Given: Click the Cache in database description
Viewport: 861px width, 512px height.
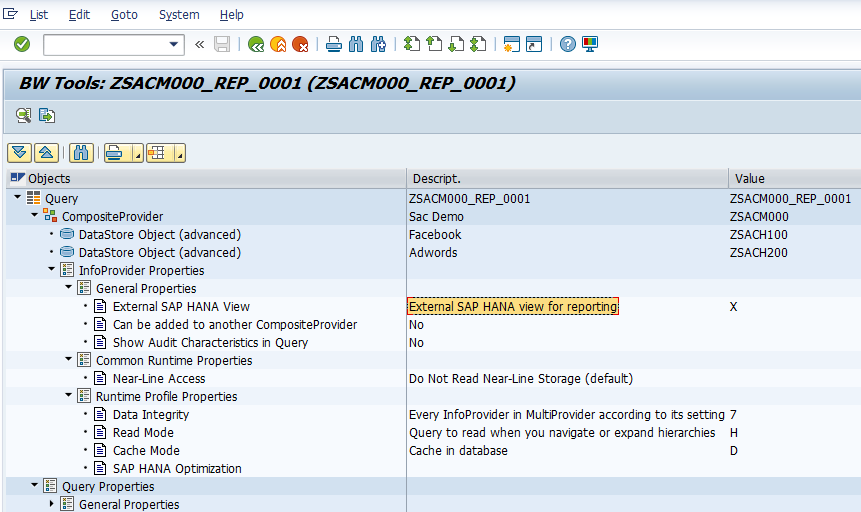Looking at the screenshot, I should pos(458,450).
